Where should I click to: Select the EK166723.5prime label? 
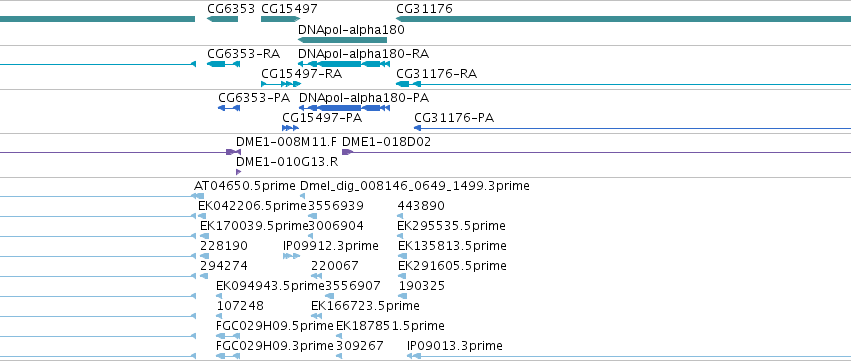[365, 306]
